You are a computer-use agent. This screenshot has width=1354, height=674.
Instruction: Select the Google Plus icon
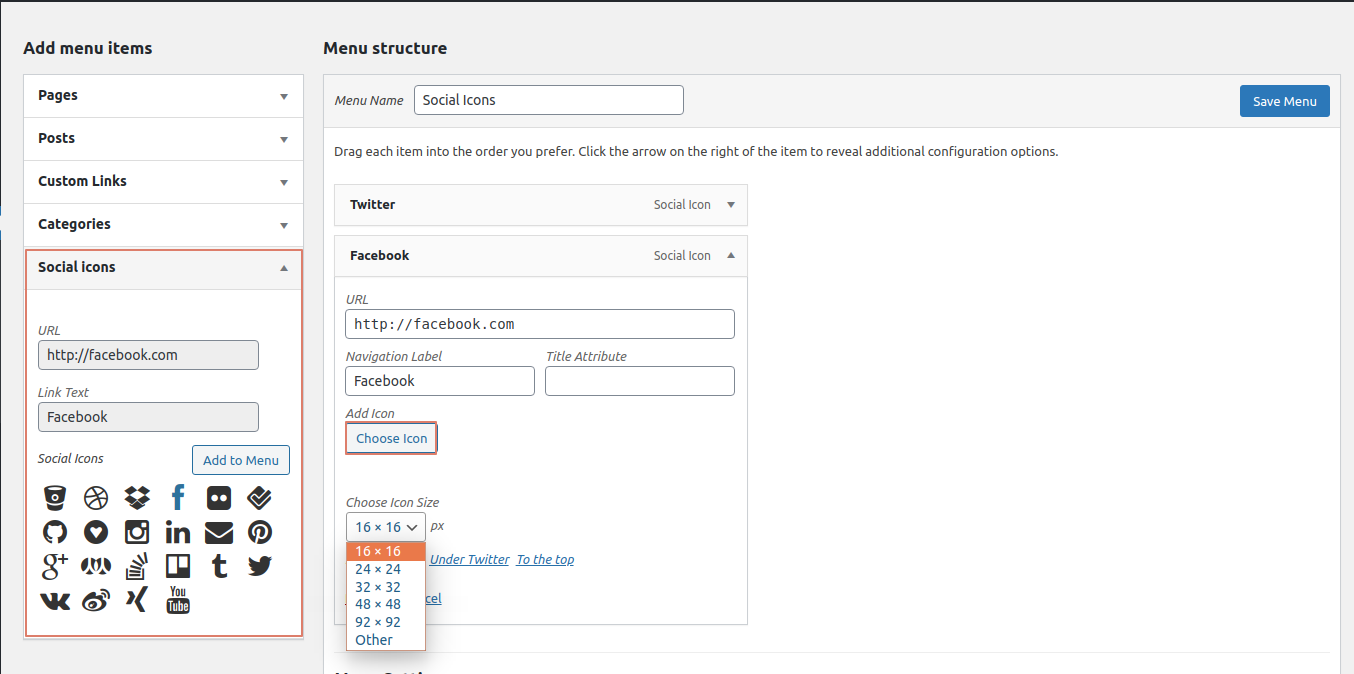tap(55, 566)
